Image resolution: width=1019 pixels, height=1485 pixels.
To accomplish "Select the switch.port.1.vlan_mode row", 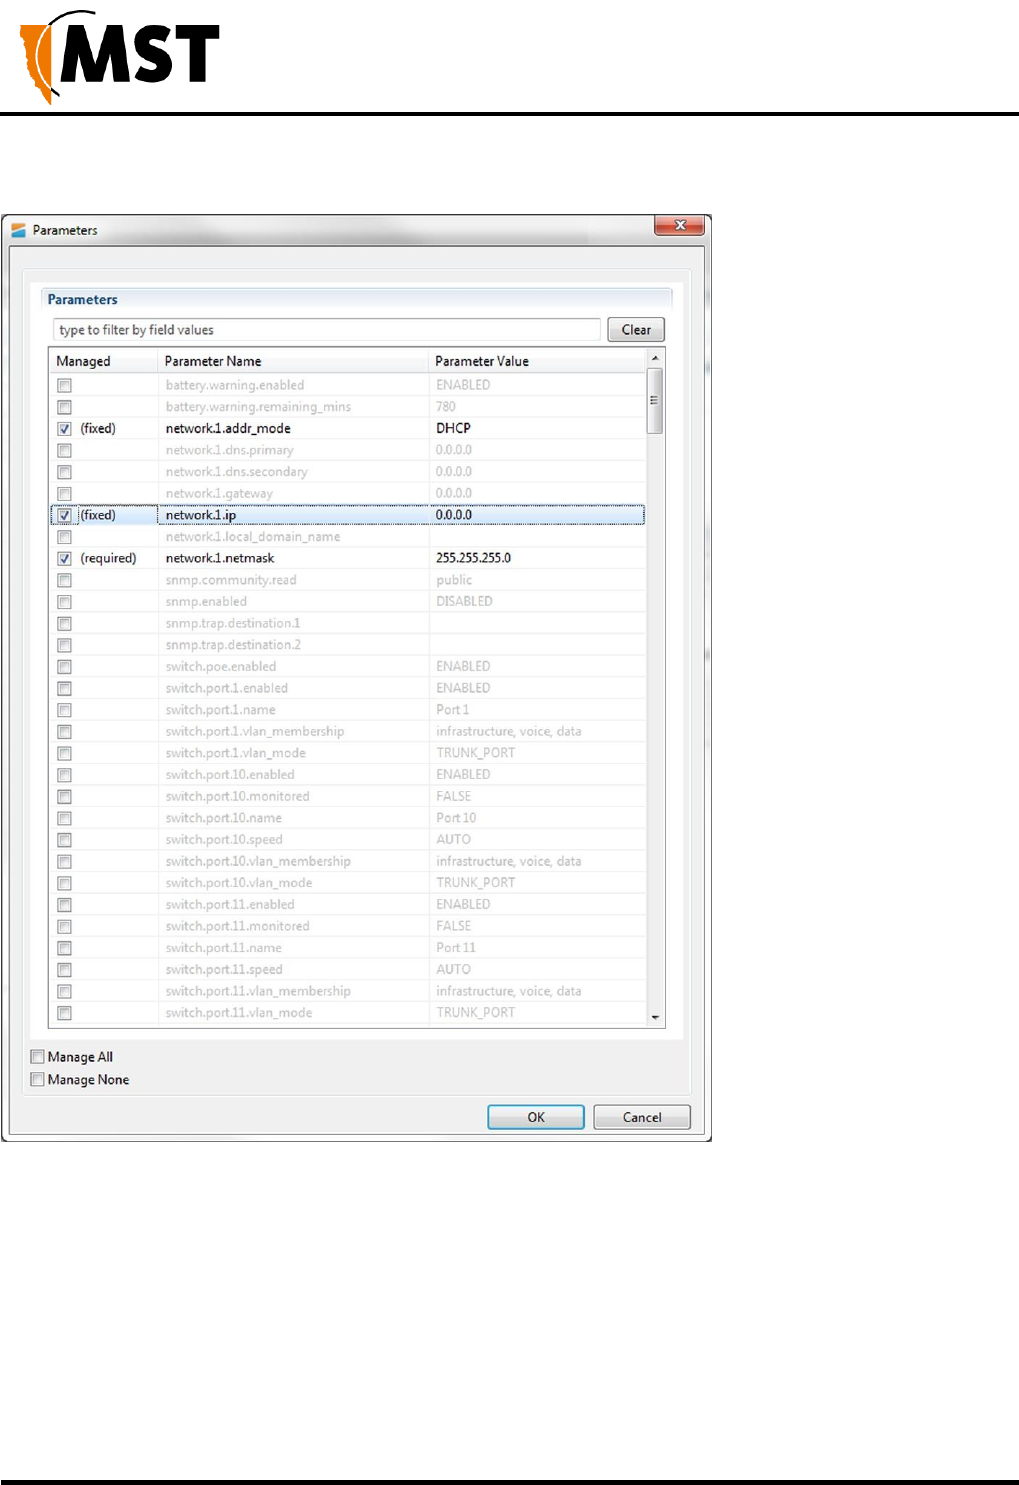I will 347,753.
